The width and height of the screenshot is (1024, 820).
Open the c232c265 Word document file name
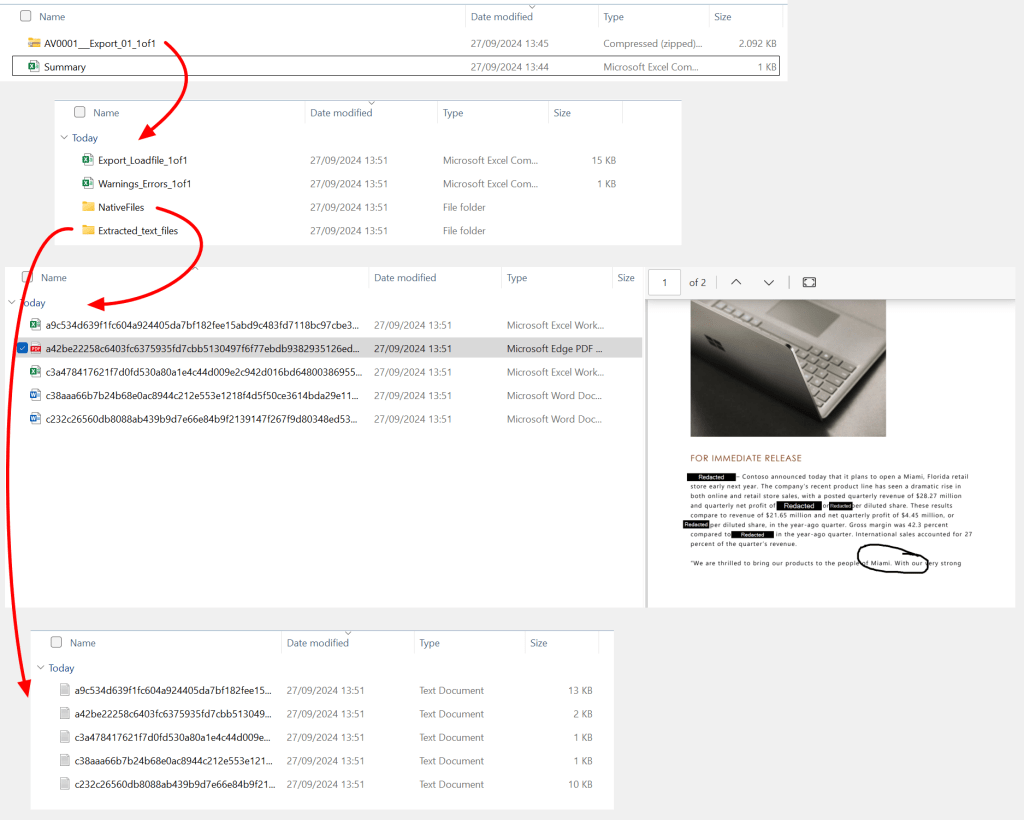click(x=200, y=419)
